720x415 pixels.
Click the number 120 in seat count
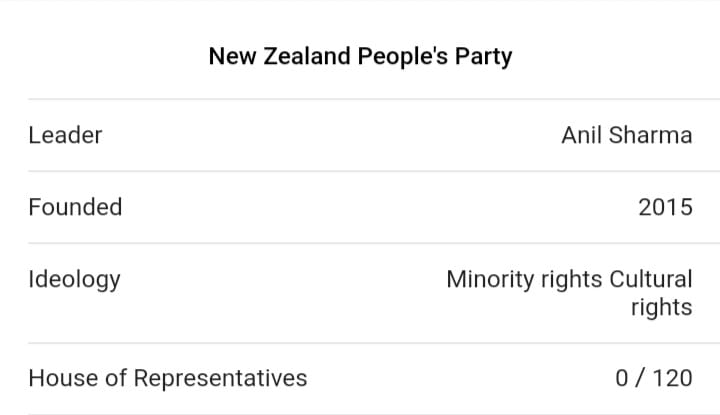(671, 378)
